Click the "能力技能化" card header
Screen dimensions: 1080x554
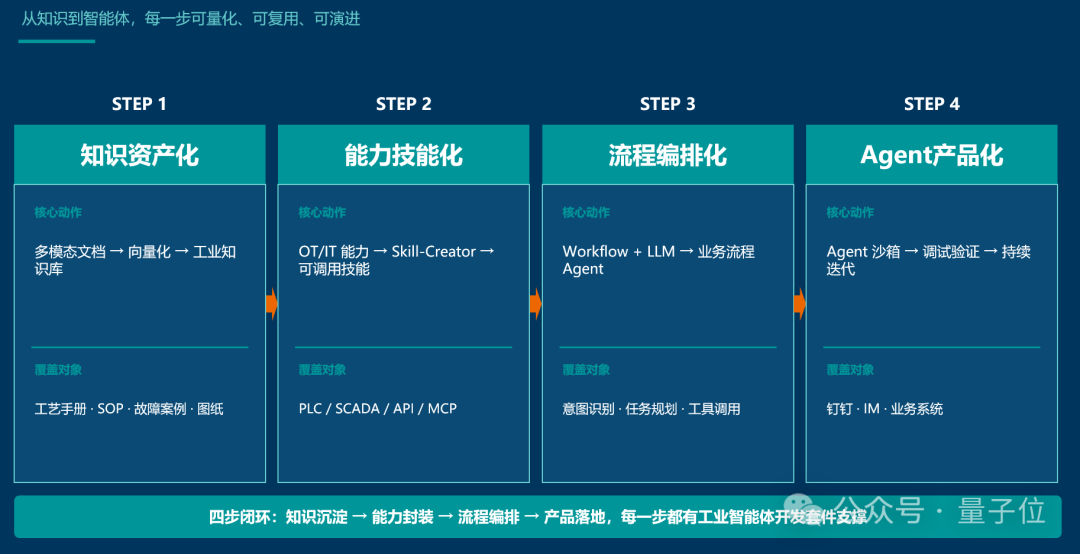[x=404, y=155]
